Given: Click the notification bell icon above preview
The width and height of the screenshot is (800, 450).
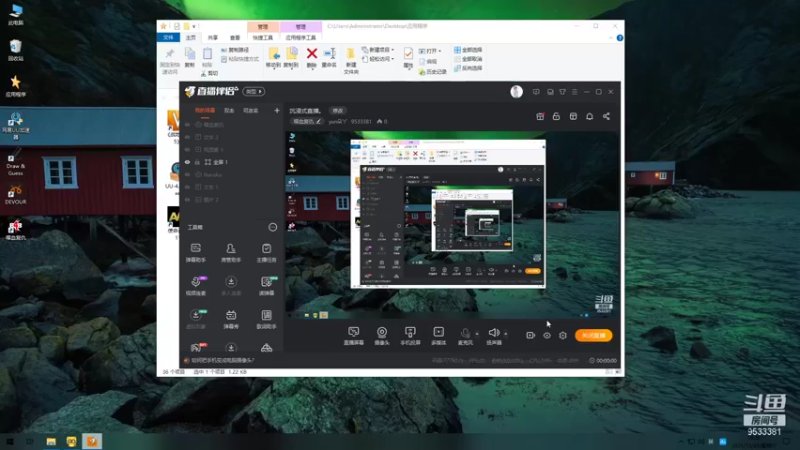Looking at the screenshot, I should pyautogui.click(x=589, y=116).
